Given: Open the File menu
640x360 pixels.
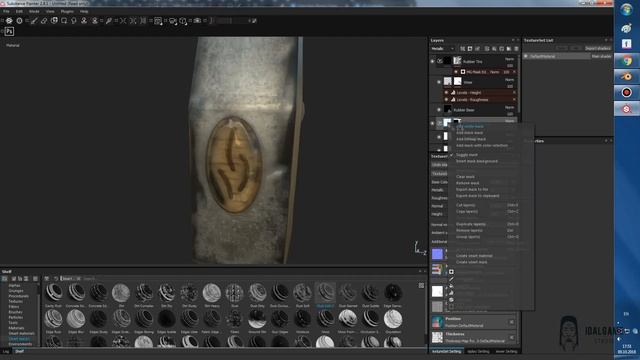Looking at the screenshot, I should pyautogui.click(x=7, y=11).
